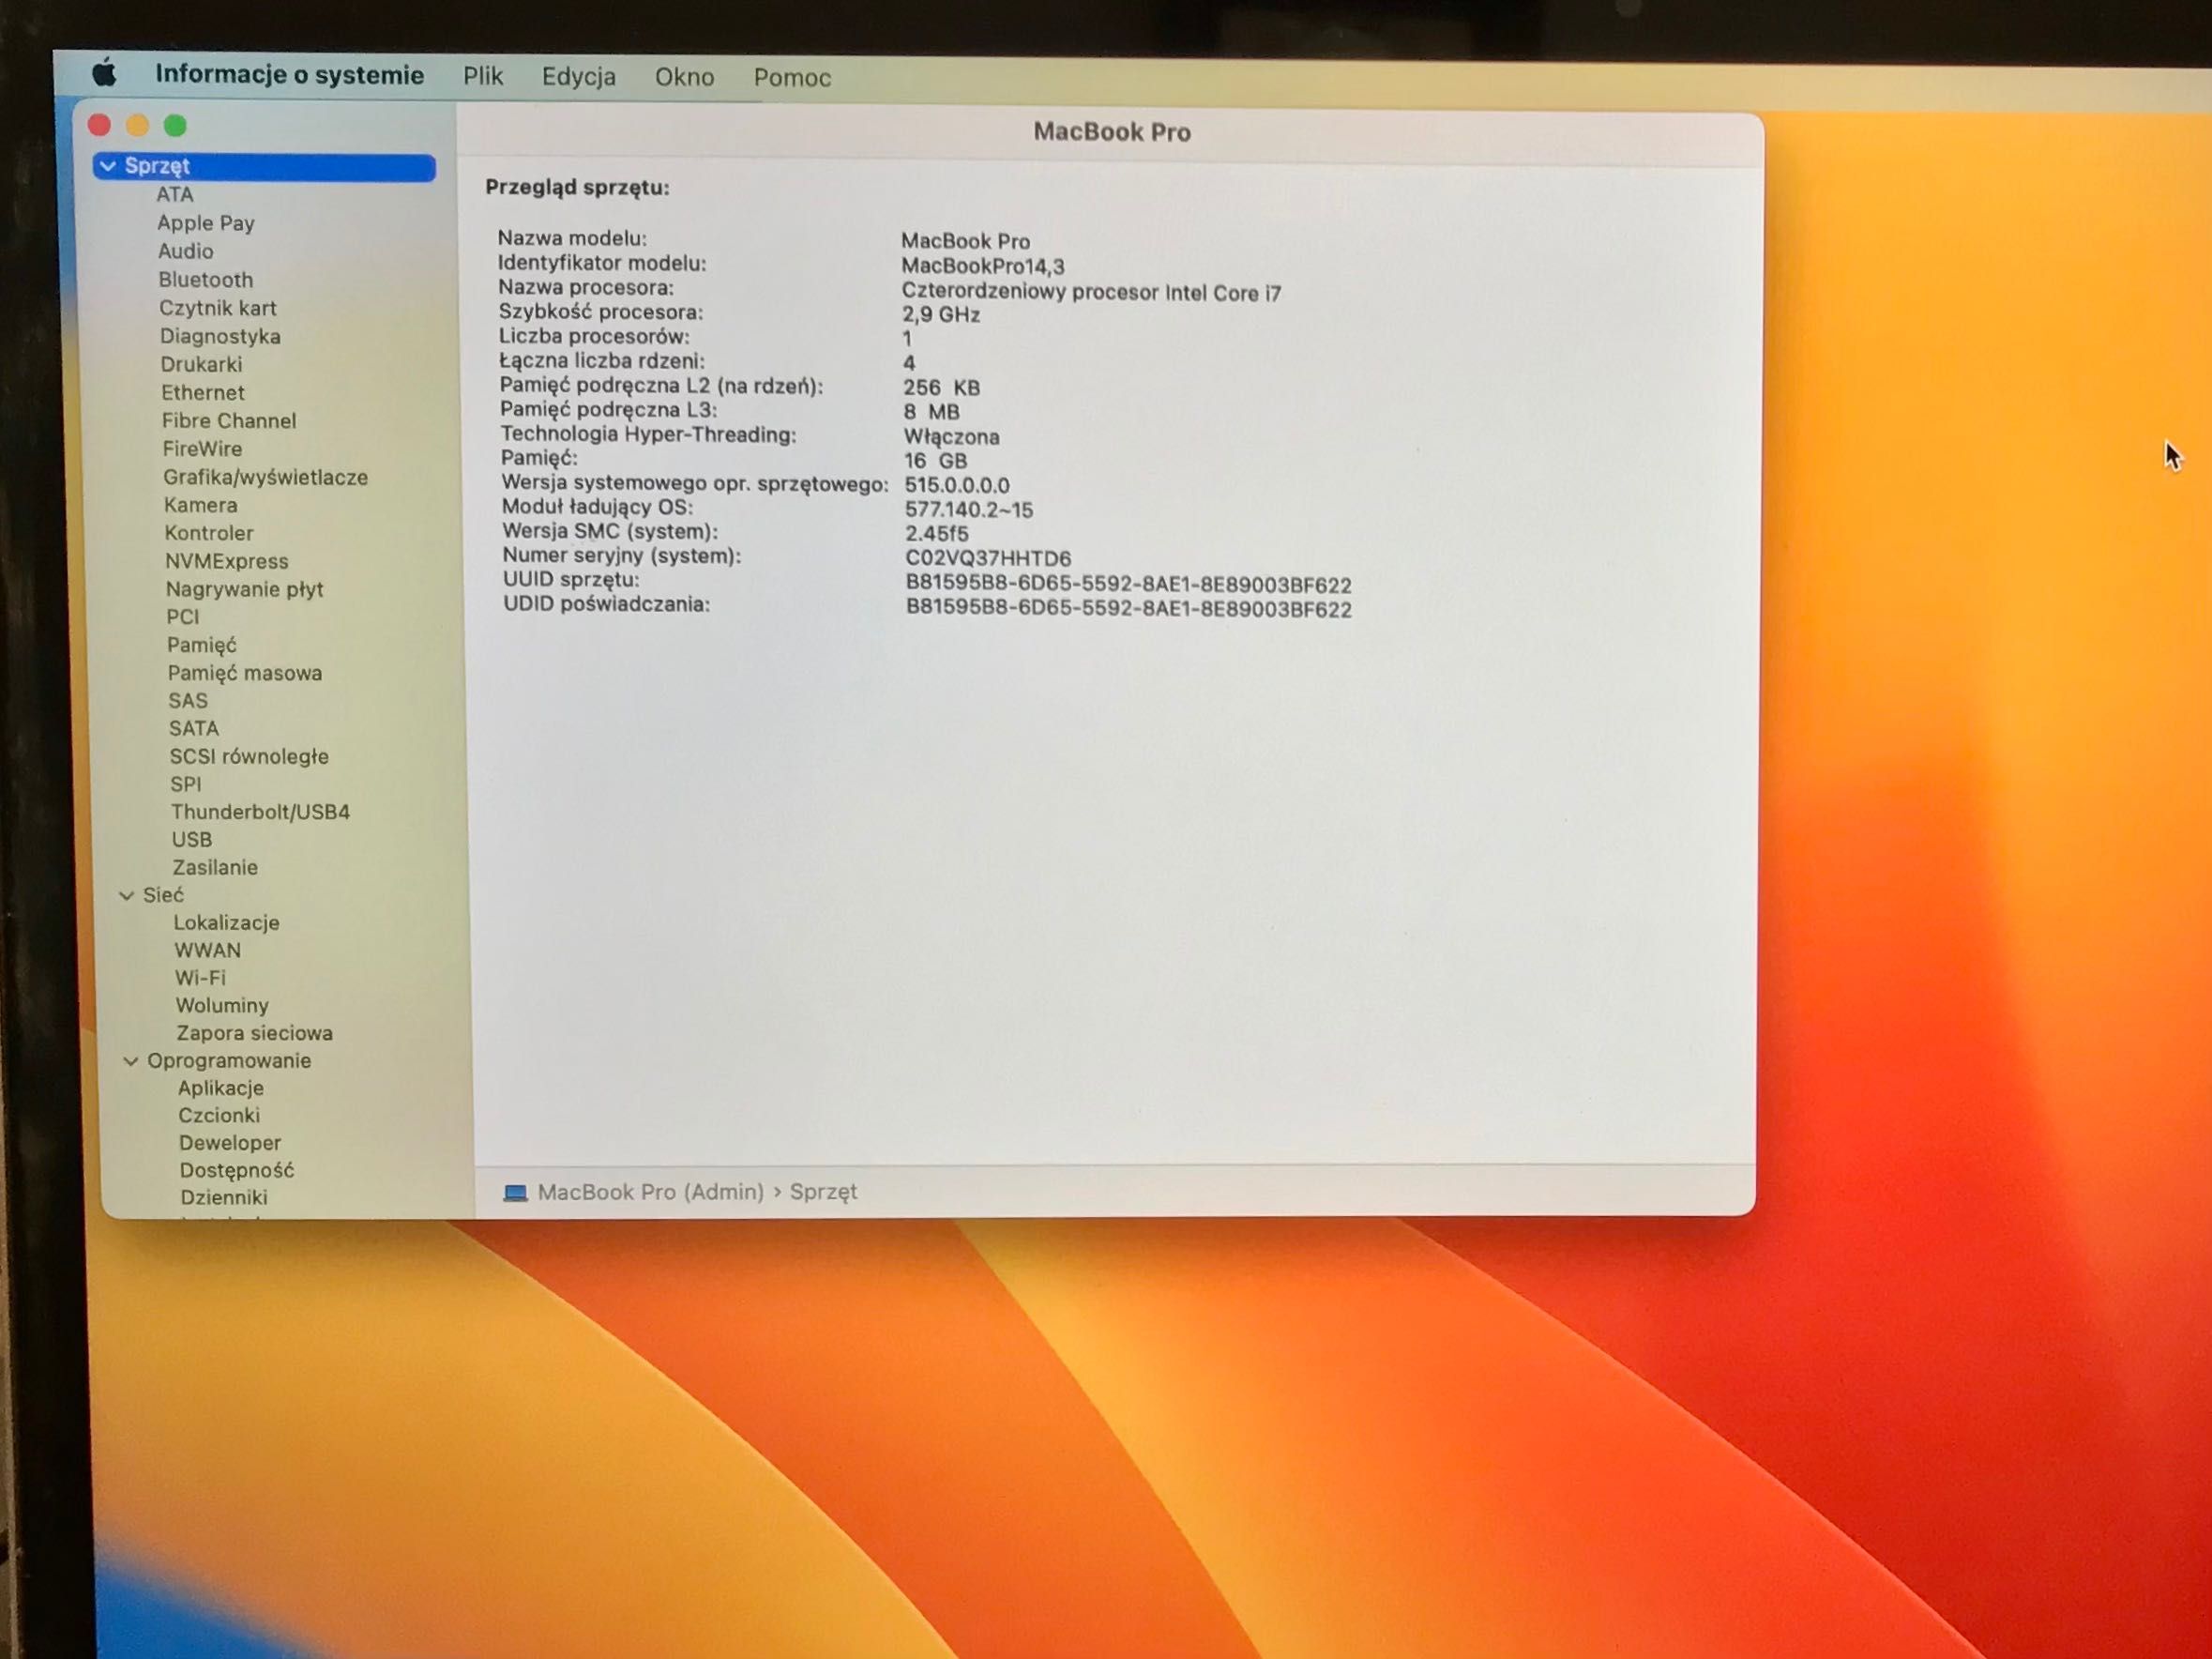The image size is (2212, 1659).
Task: Select SCSI równoległe in the sidebar
Action: pyautogui.click(x=249, y=757)
